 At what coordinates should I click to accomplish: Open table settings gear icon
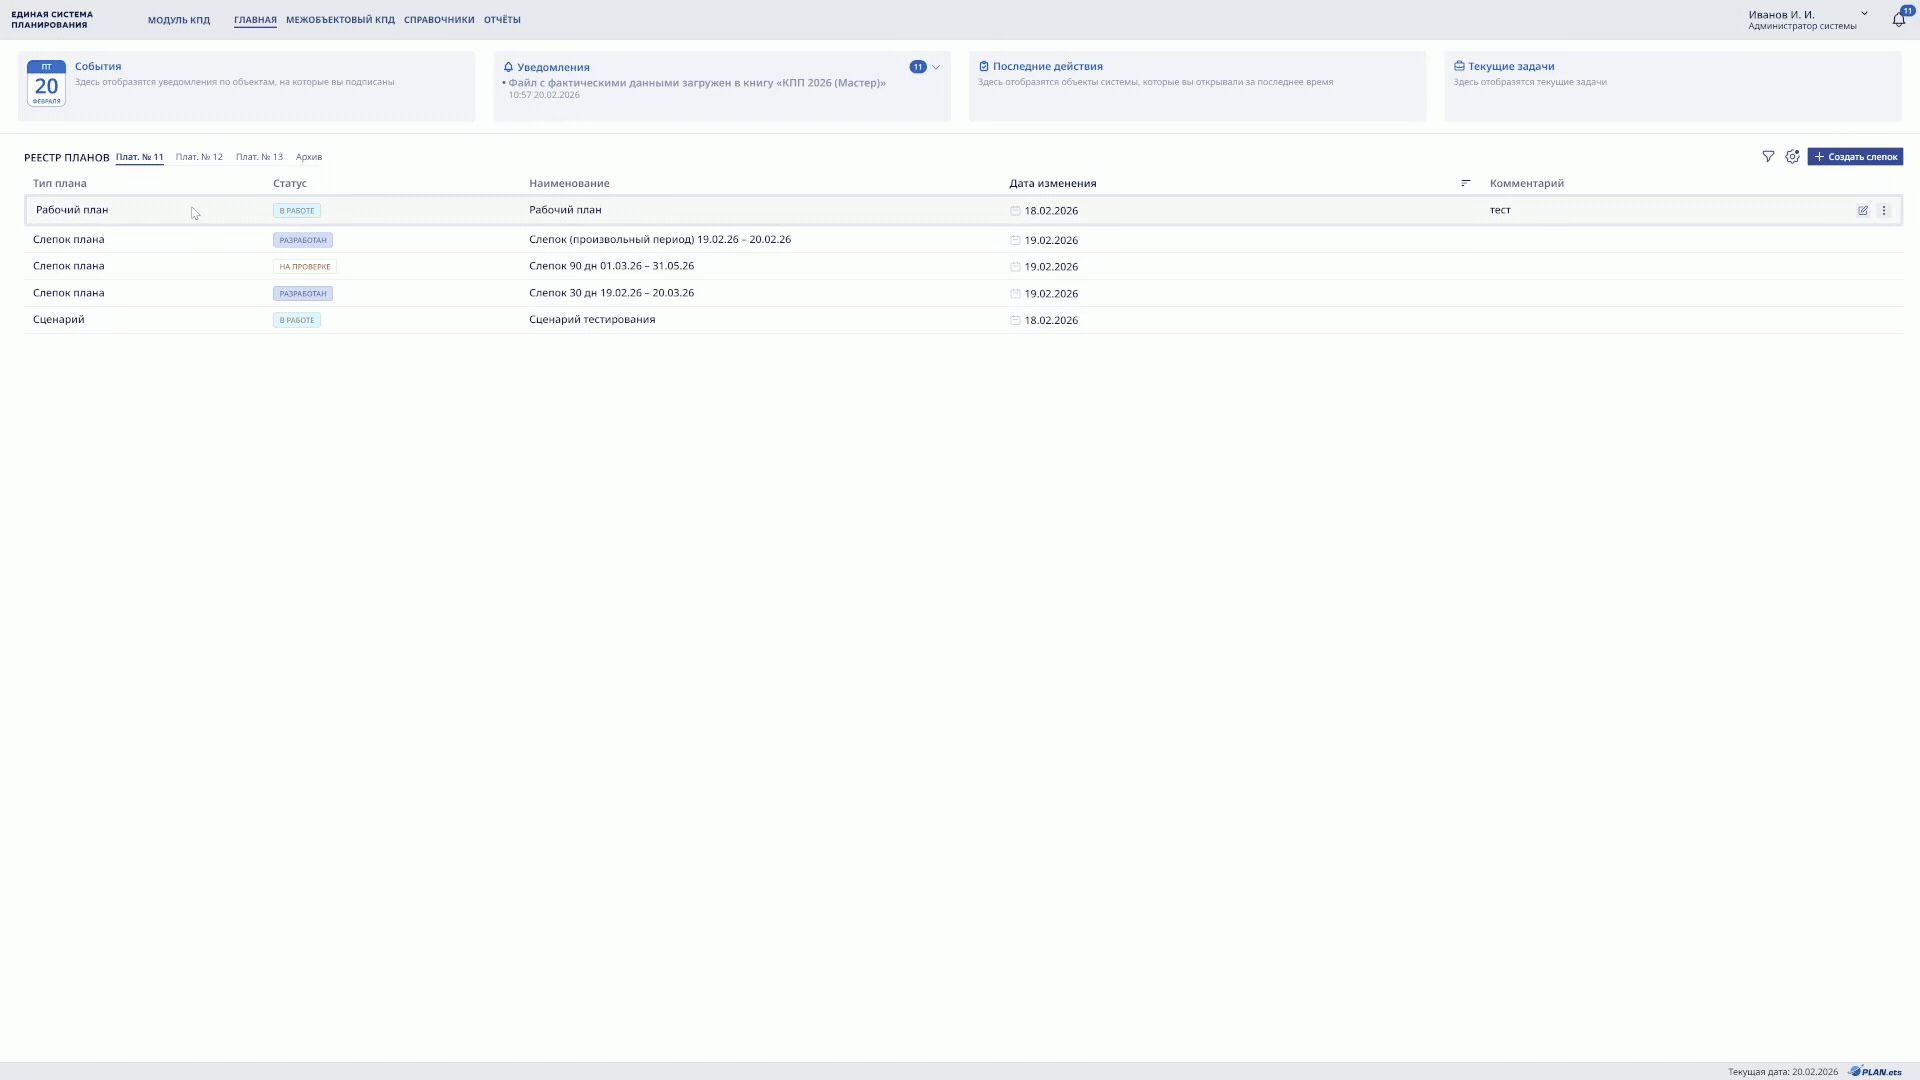pyautogui.click(x=1792, y=157)
